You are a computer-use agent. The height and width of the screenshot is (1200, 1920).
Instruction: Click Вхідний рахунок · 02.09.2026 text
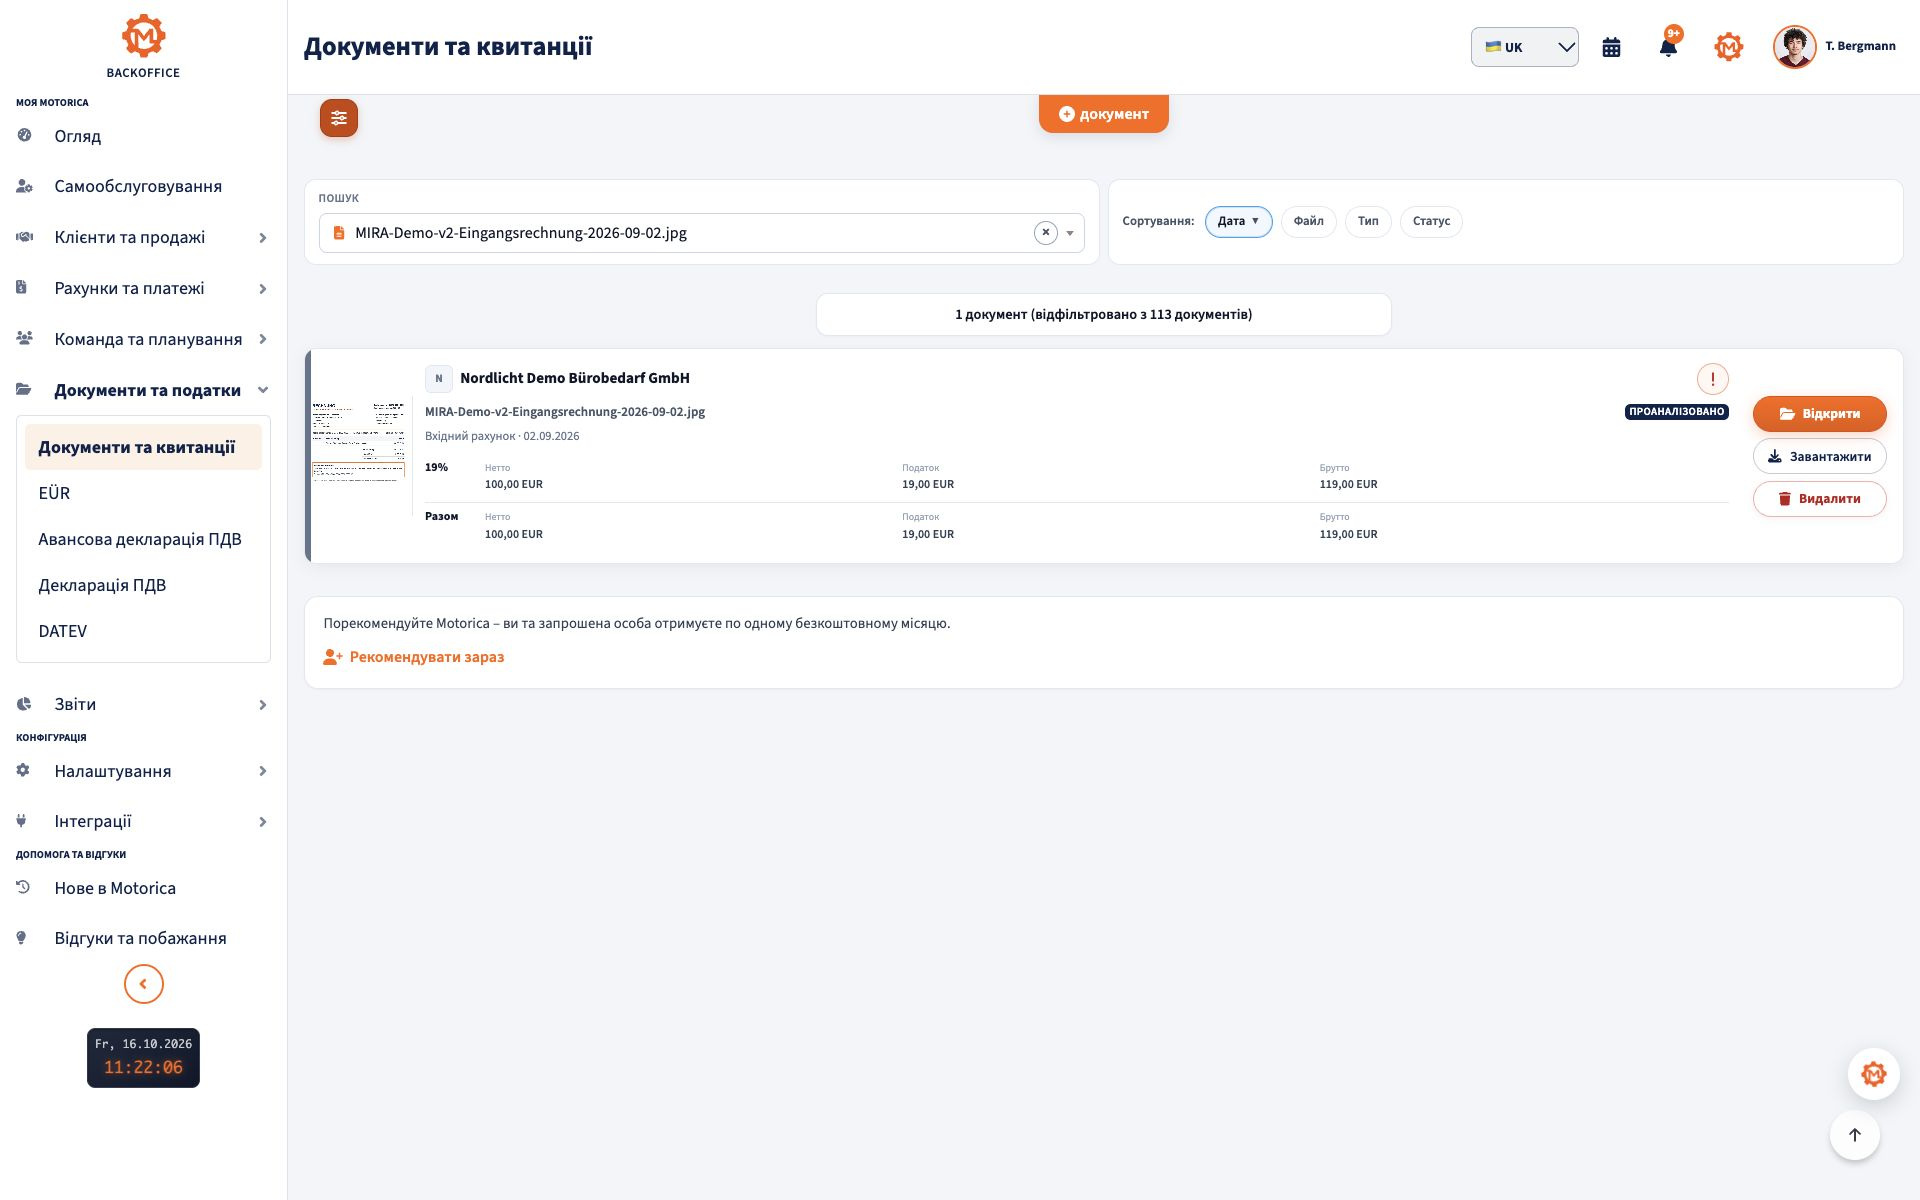point(502,436)
